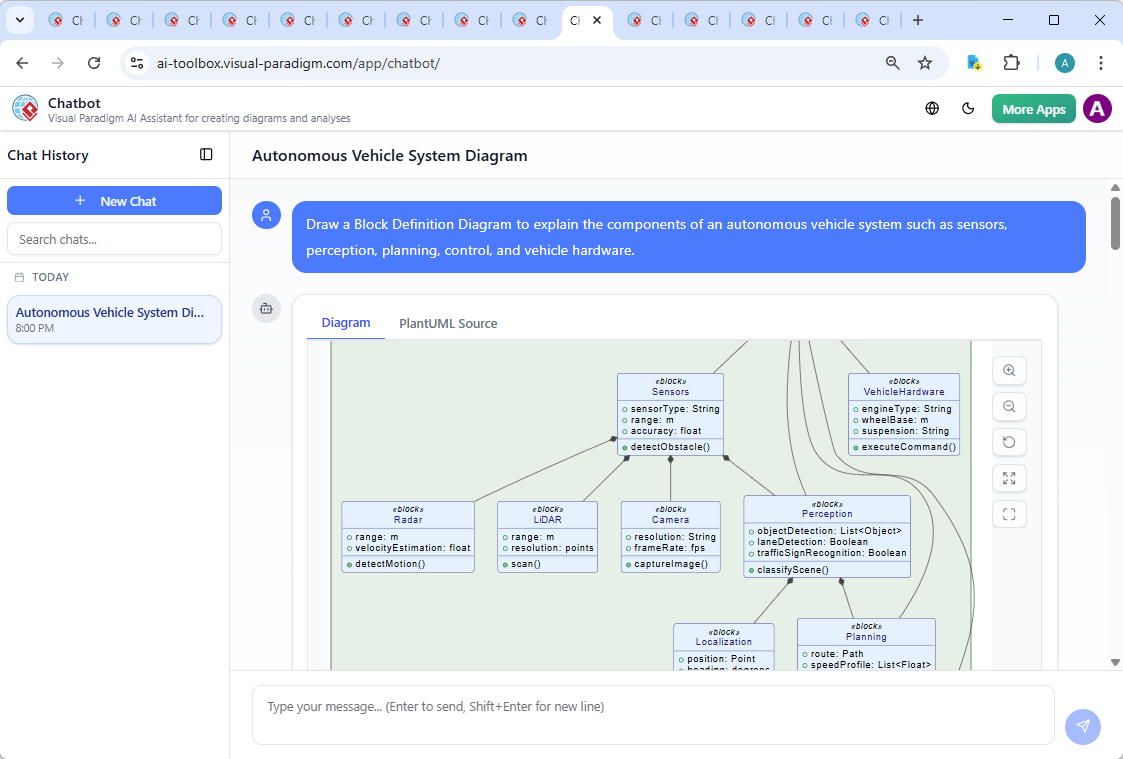Switch to the PlantUML Source tab
This screenshot has width=1123, height=759.
(447, 323)
